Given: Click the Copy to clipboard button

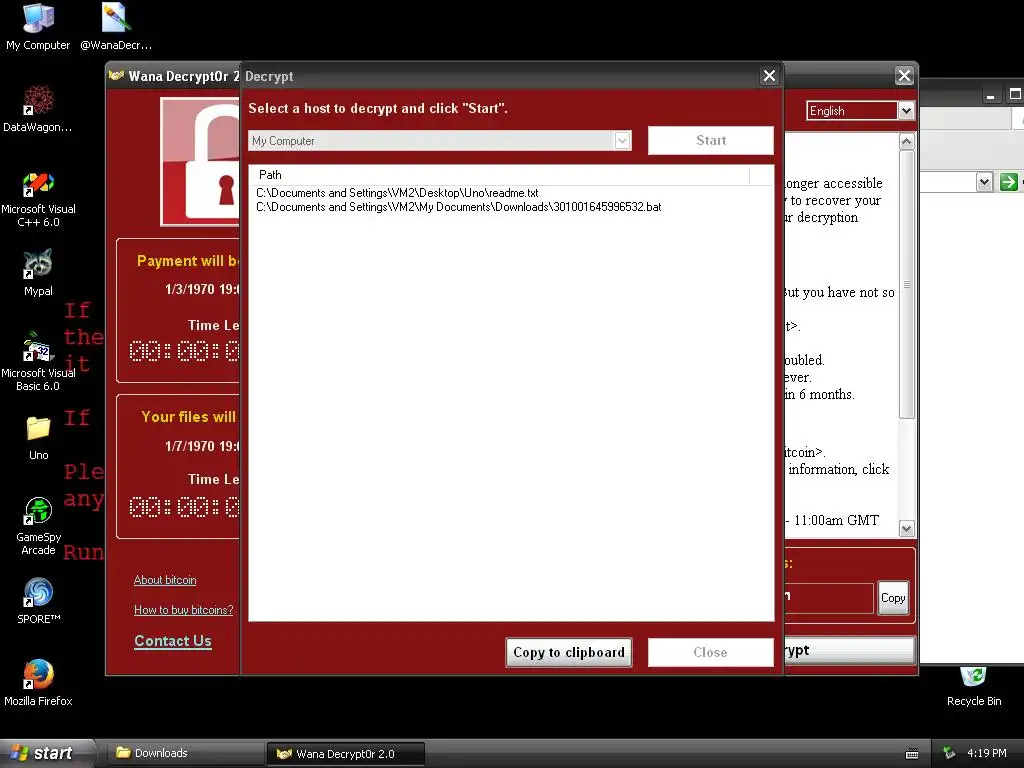Looking at the screenshot, I should click(569, 652).
